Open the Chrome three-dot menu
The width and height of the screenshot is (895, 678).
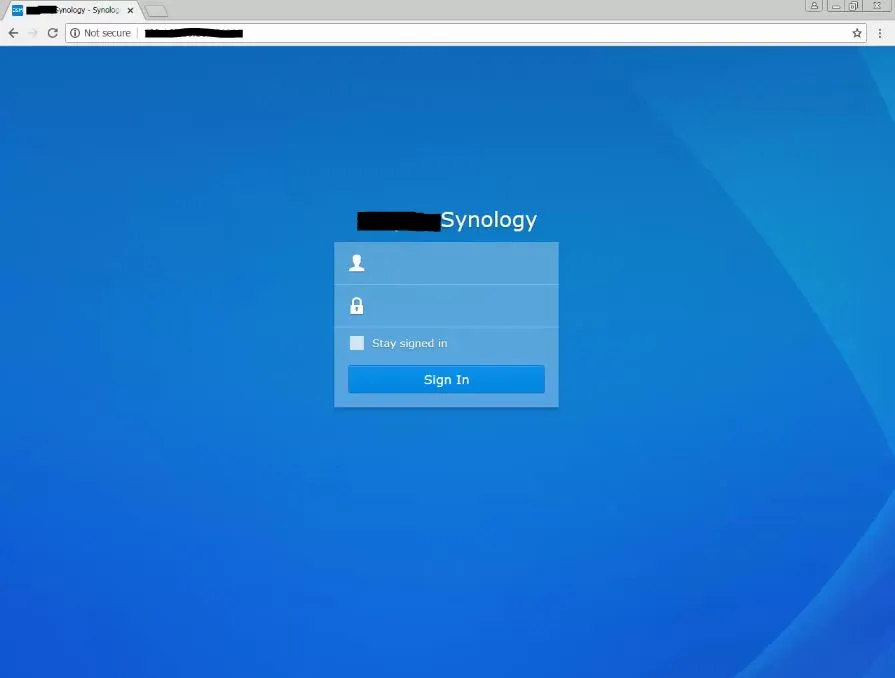click(880, 33)
